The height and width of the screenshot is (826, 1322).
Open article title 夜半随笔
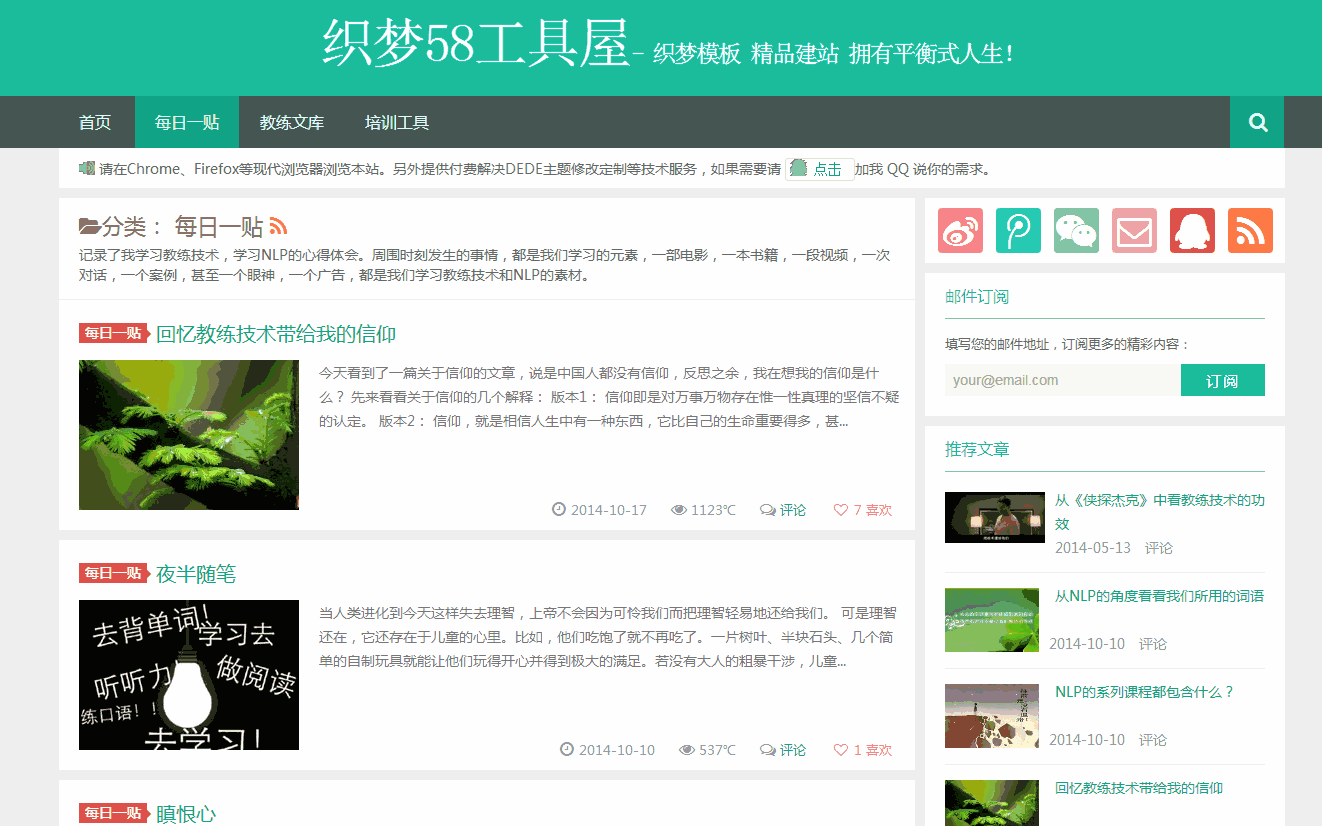196,574
